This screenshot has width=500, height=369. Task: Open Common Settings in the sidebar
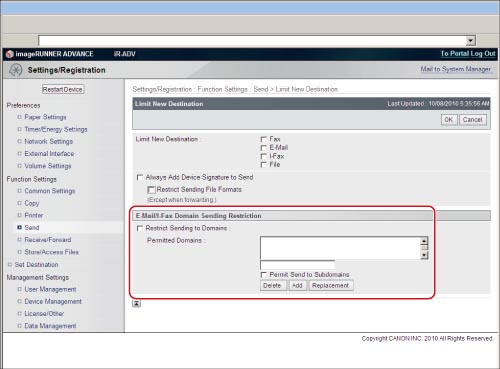click(50, 191)
